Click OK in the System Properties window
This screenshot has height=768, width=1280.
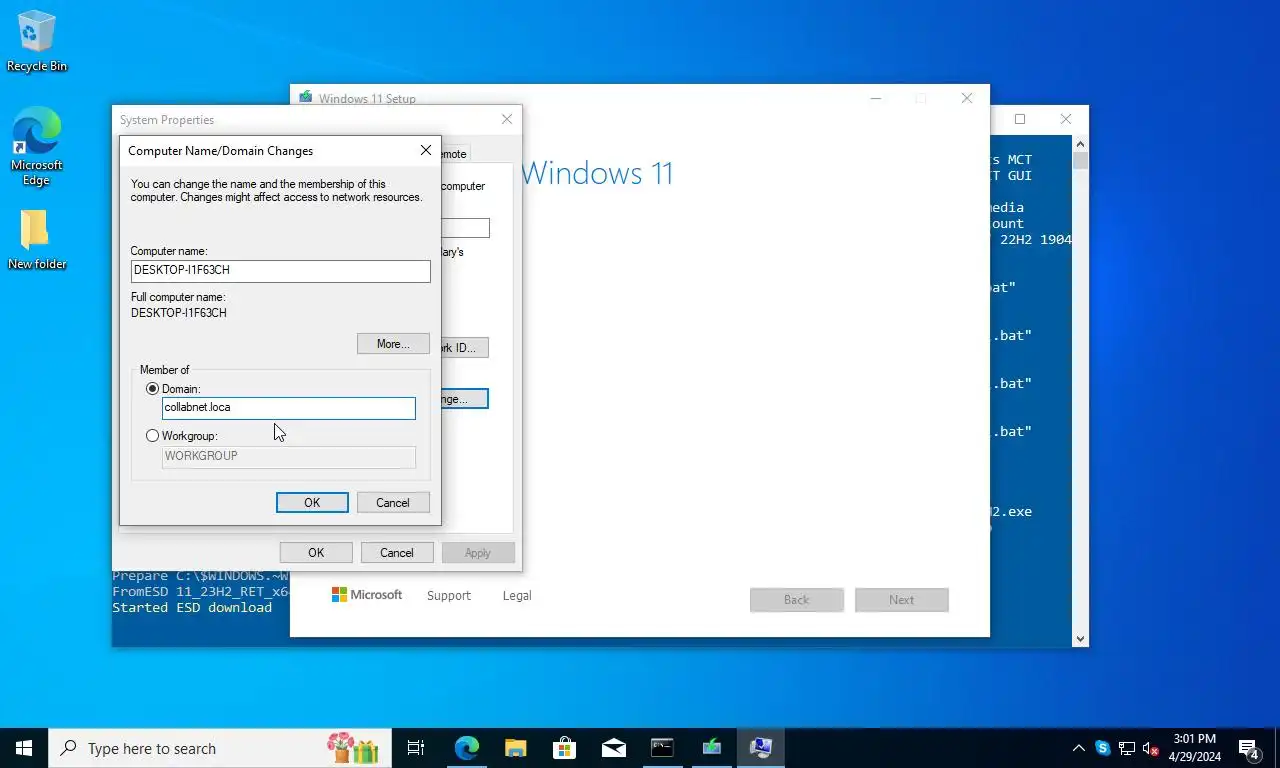316,553
